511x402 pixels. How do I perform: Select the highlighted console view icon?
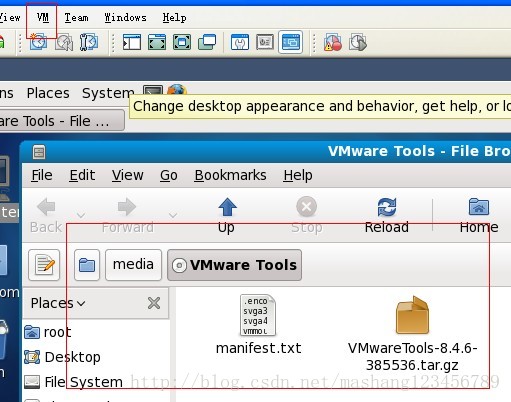click(291, 42)
